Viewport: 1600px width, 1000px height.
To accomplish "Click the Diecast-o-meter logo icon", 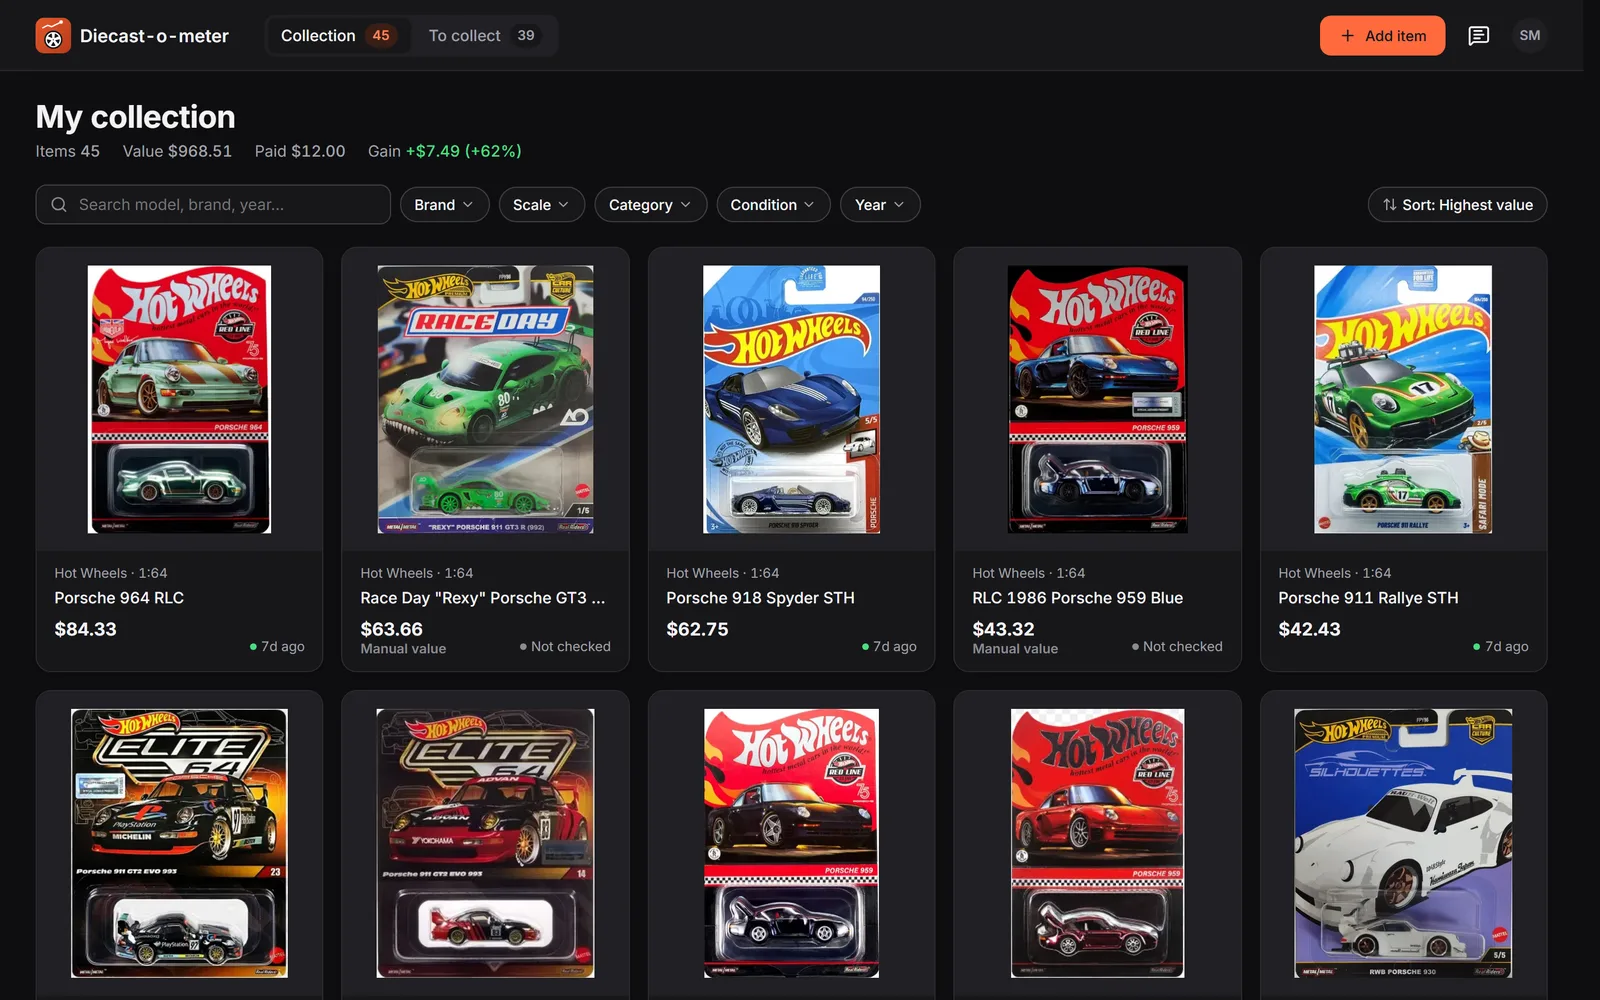I will pyautogui.click(x=53, y=36).
